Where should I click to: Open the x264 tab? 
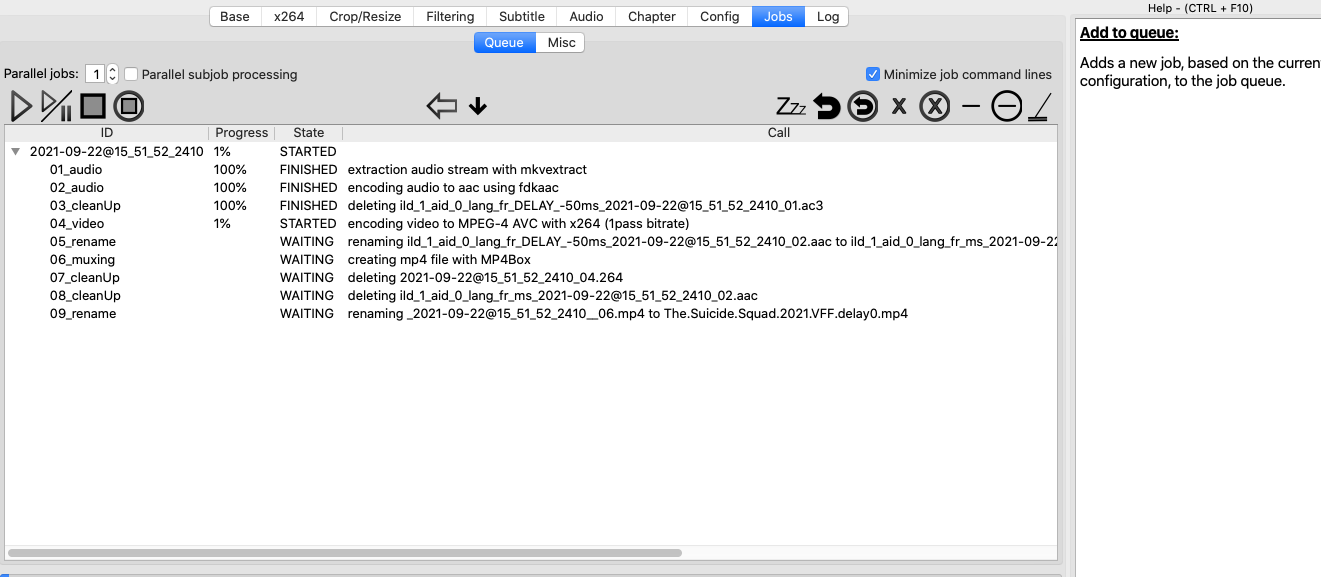pos(289,16)
